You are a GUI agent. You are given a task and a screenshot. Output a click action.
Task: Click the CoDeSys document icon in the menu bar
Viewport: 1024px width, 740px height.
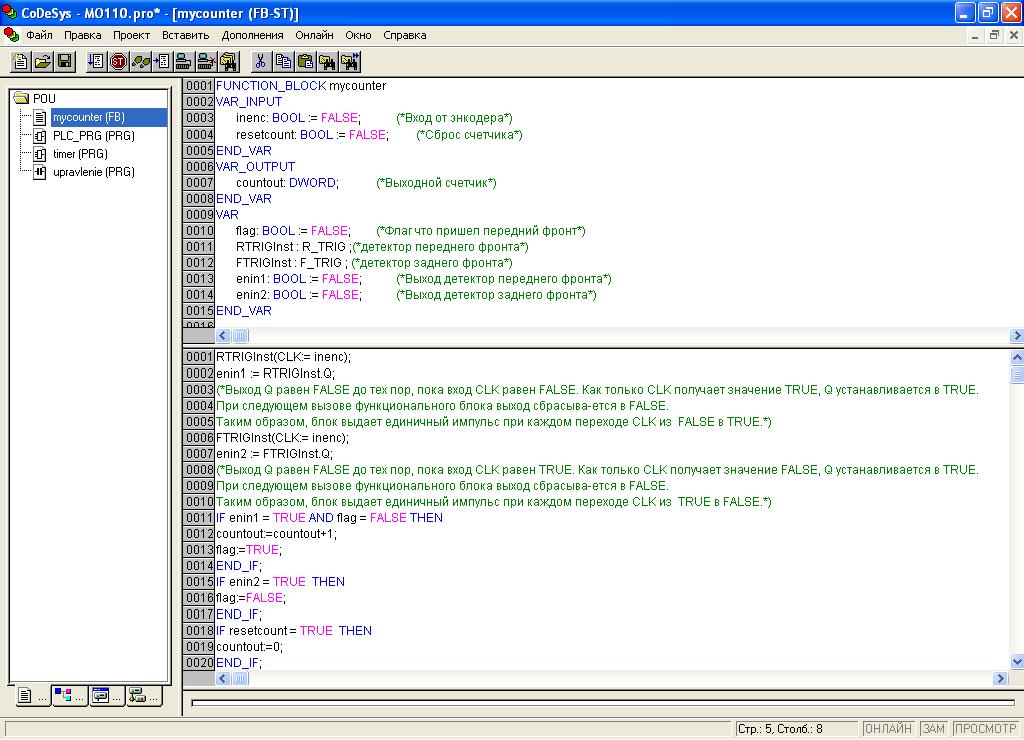(x=11, y=35)
